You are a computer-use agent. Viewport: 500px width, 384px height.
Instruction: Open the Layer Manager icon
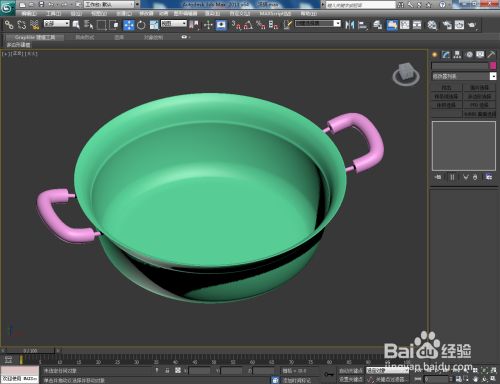click(377, 25)
